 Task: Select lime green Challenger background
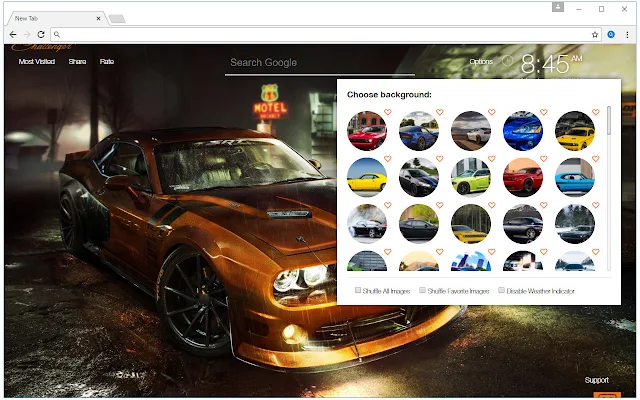(471, 178)
